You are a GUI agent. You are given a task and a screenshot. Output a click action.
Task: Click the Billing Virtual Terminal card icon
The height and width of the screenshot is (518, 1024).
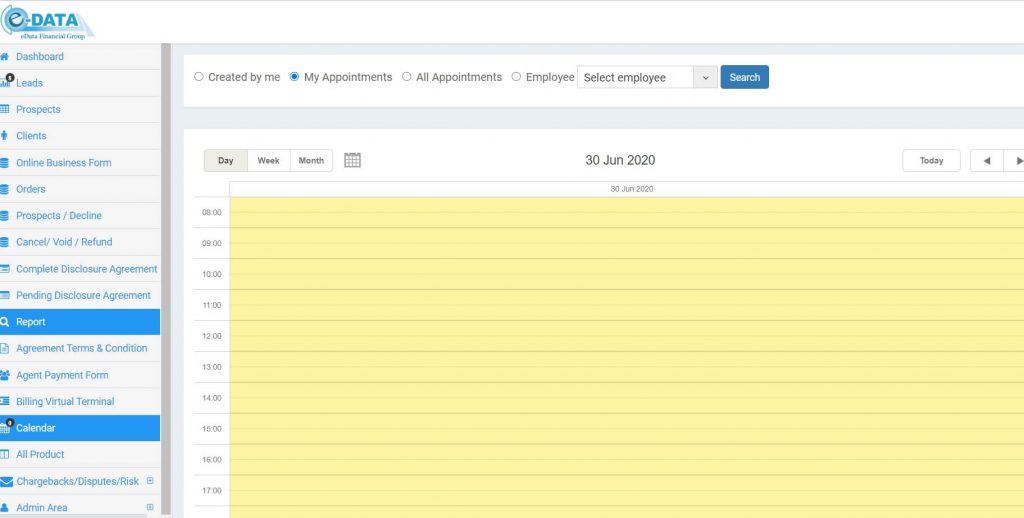point(6,401)
